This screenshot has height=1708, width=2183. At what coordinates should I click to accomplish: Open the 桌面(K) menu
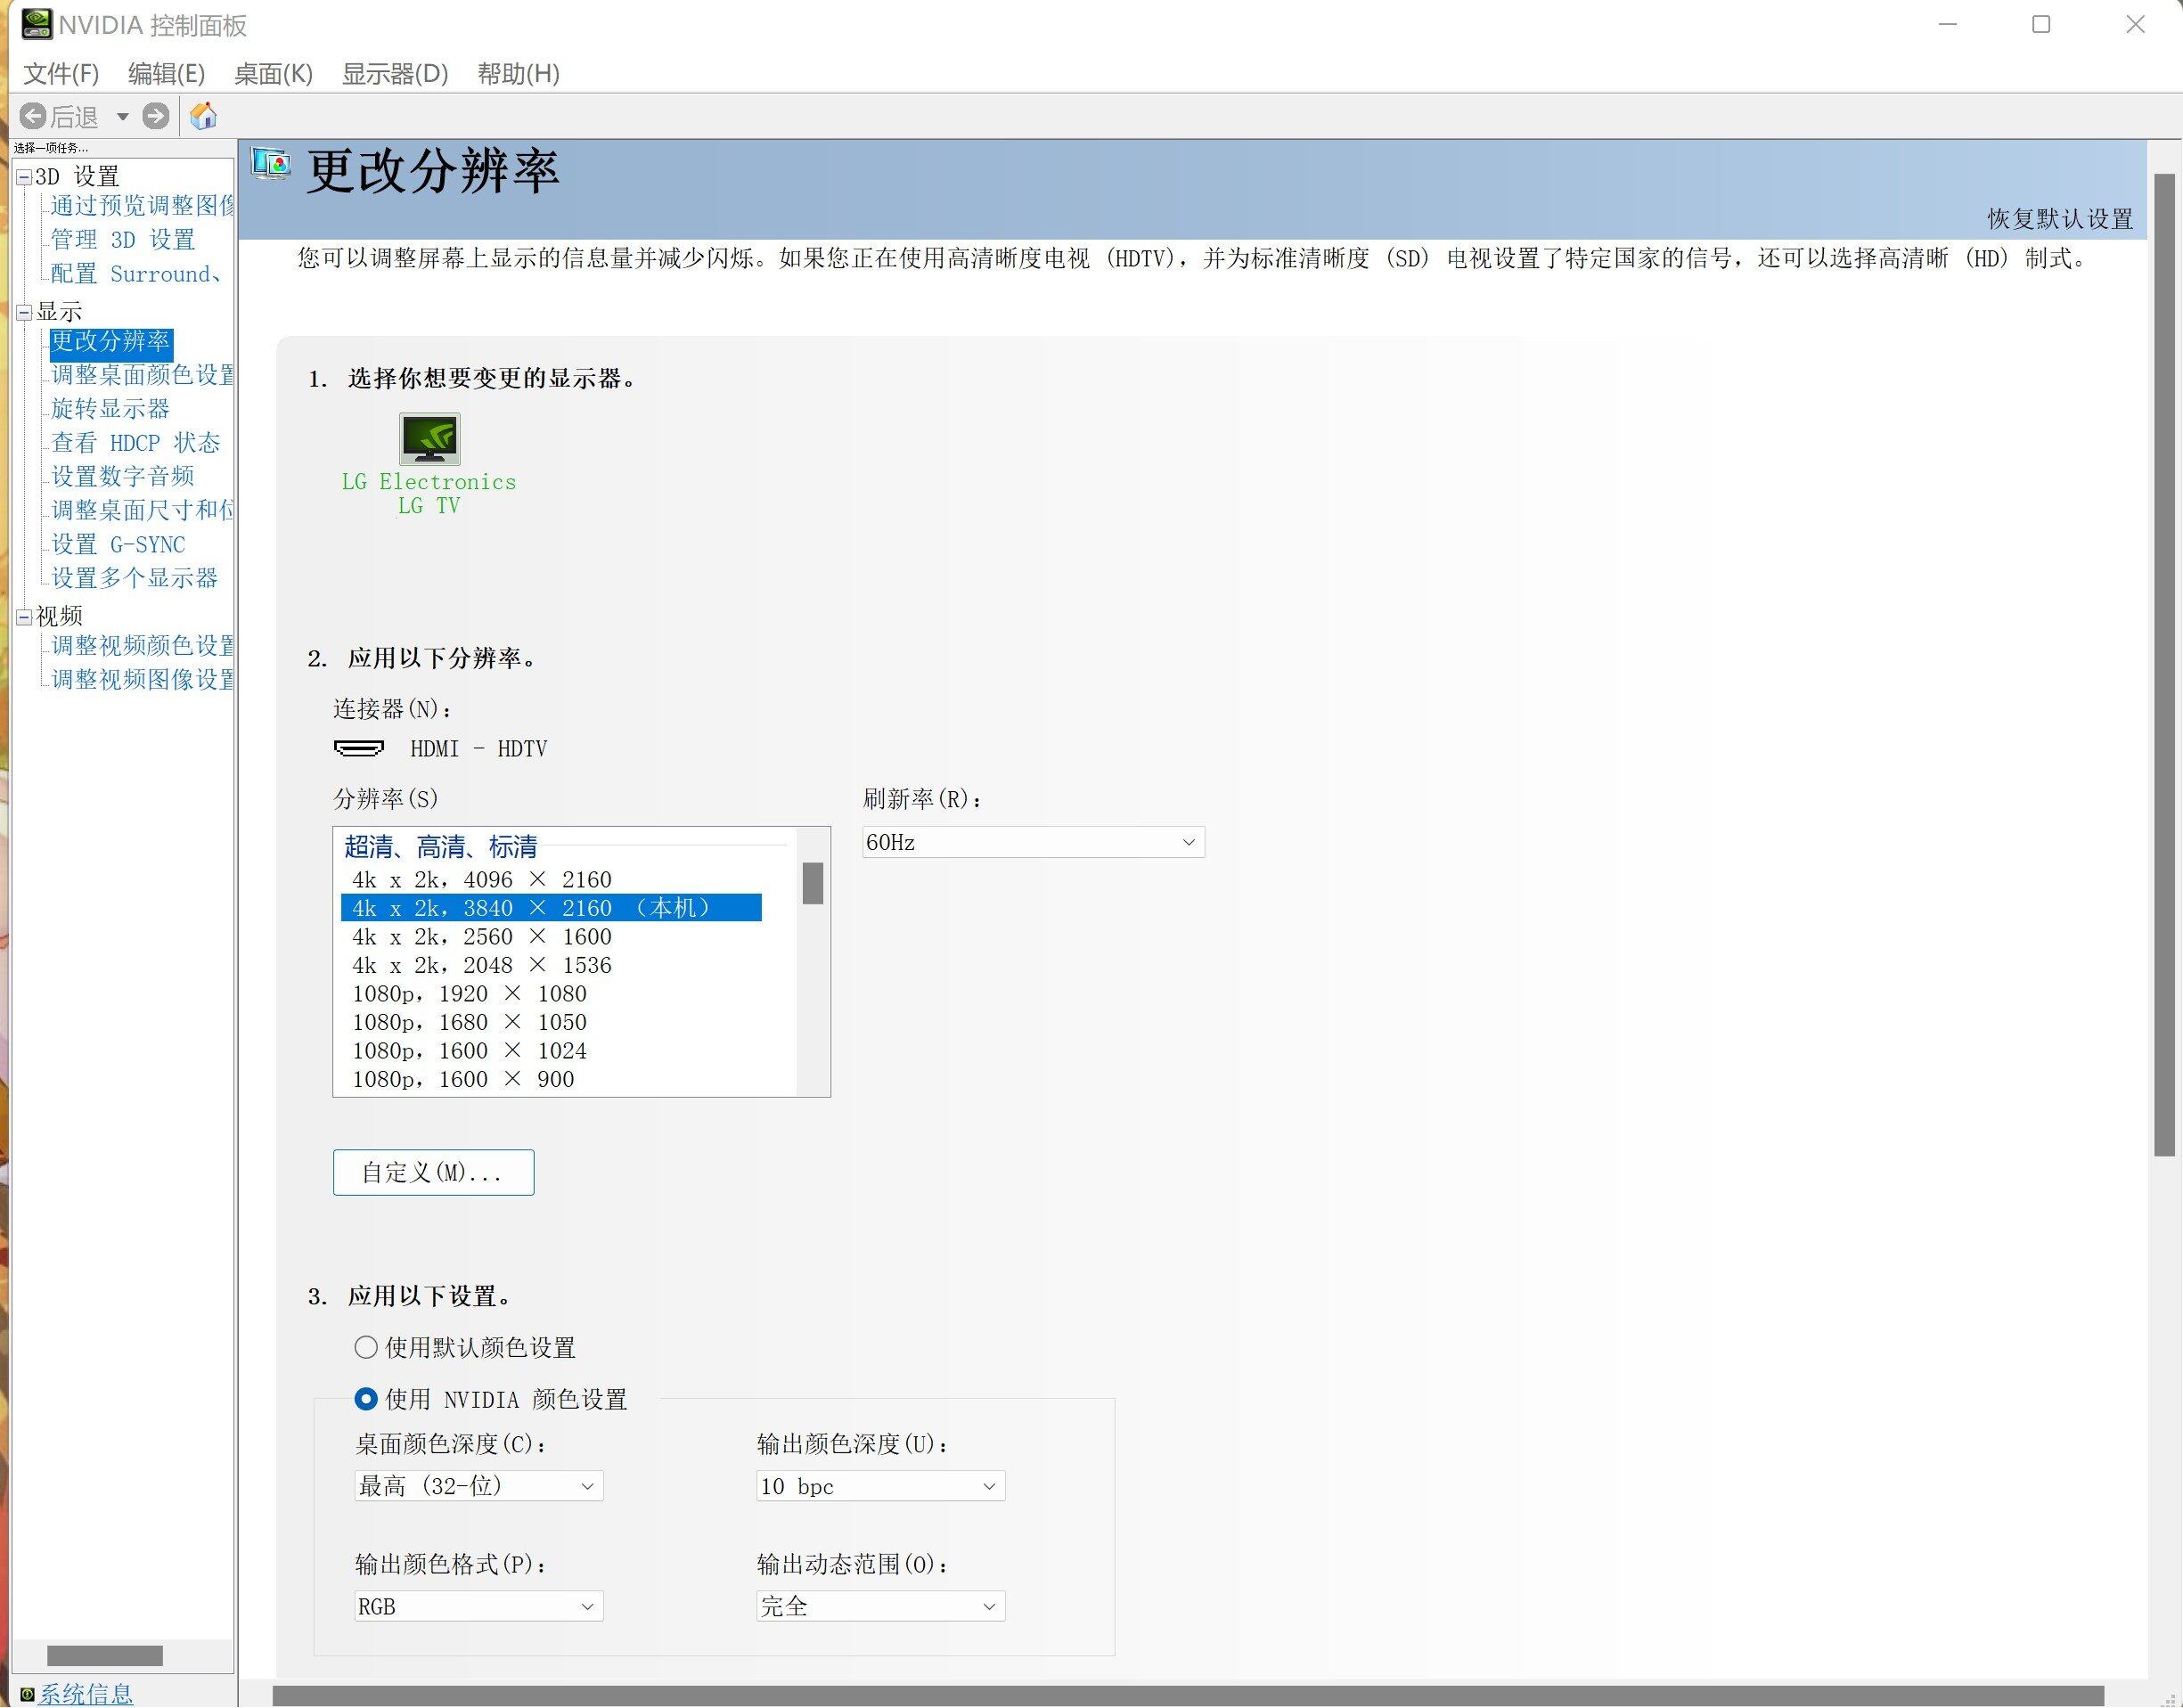point(273,74)
